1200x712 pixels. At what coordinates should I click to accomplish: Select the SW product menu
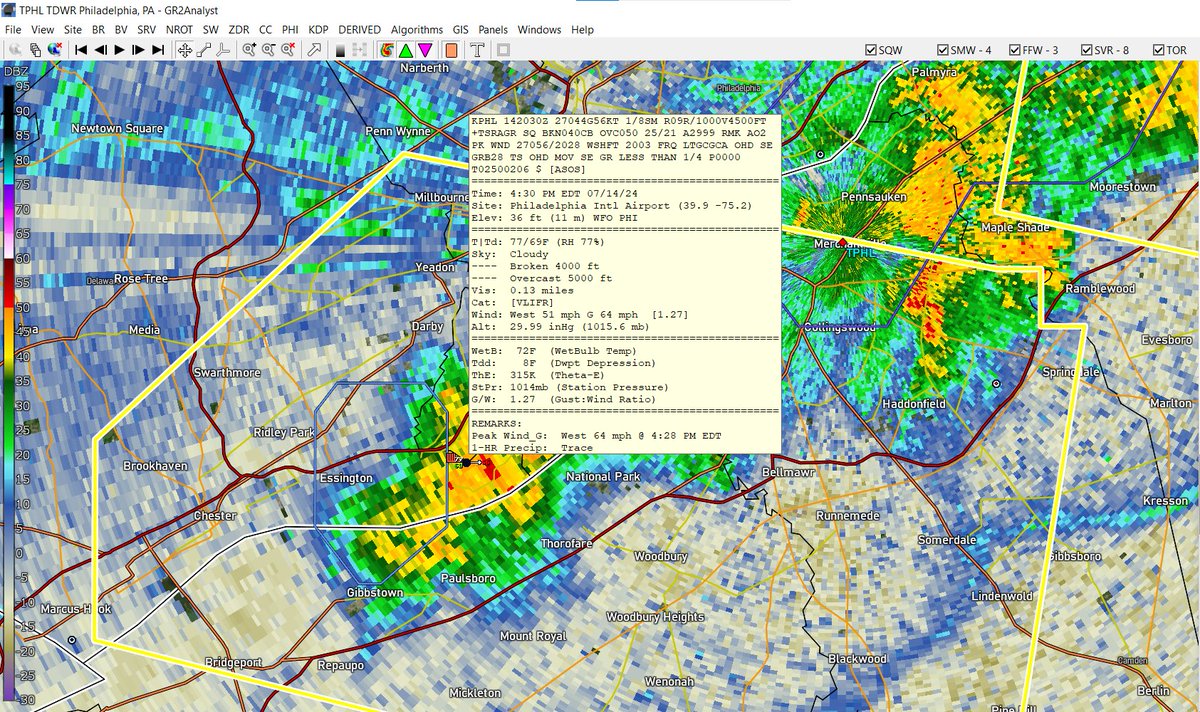211,30
